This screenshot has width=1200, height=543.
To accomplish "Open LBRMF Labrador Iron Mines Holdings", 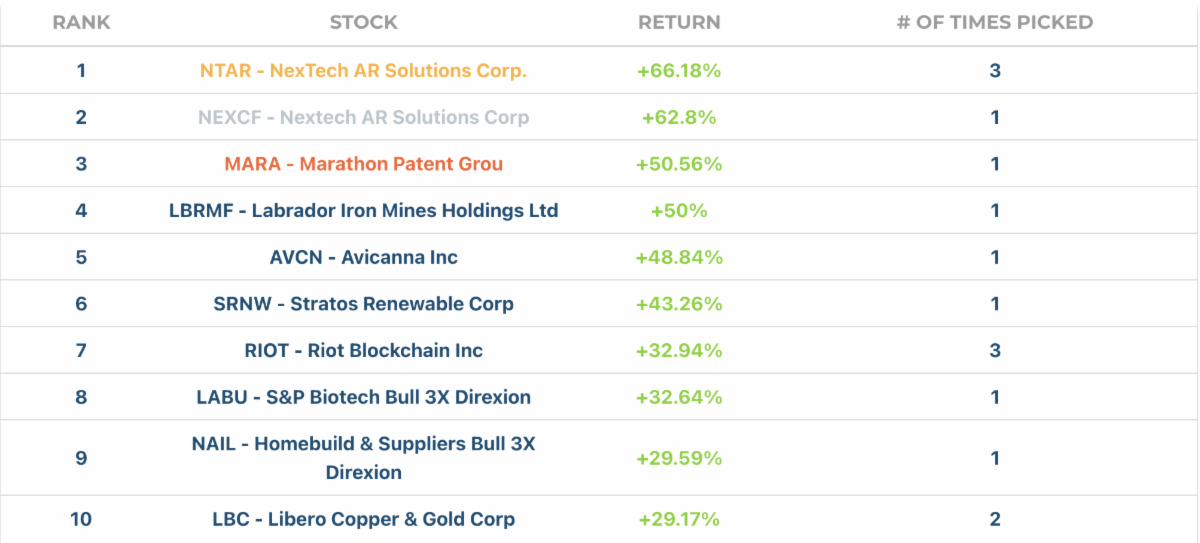I will [363, 211].
